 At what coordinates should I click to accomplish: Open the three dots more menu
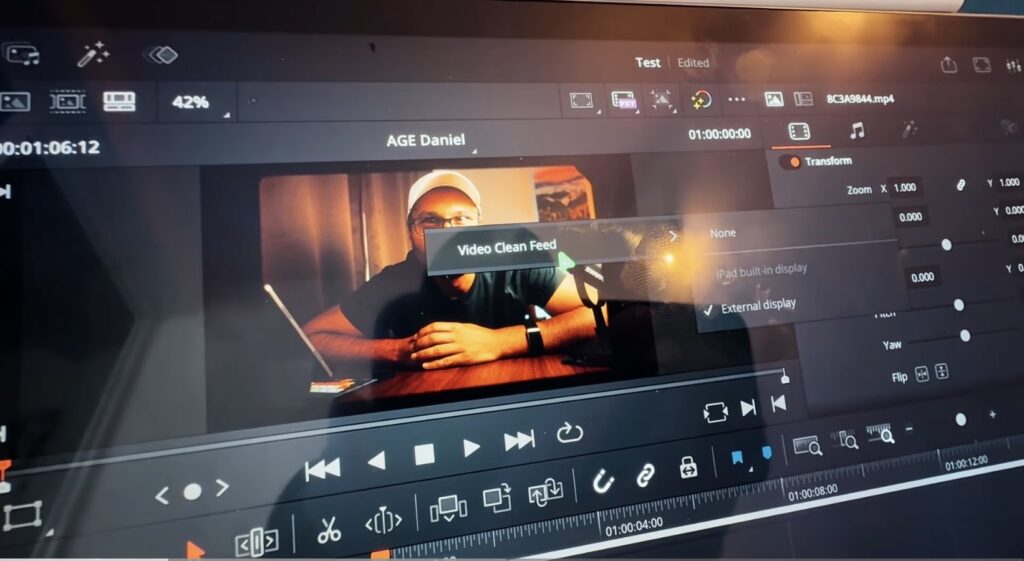click(x=737, y=100)
